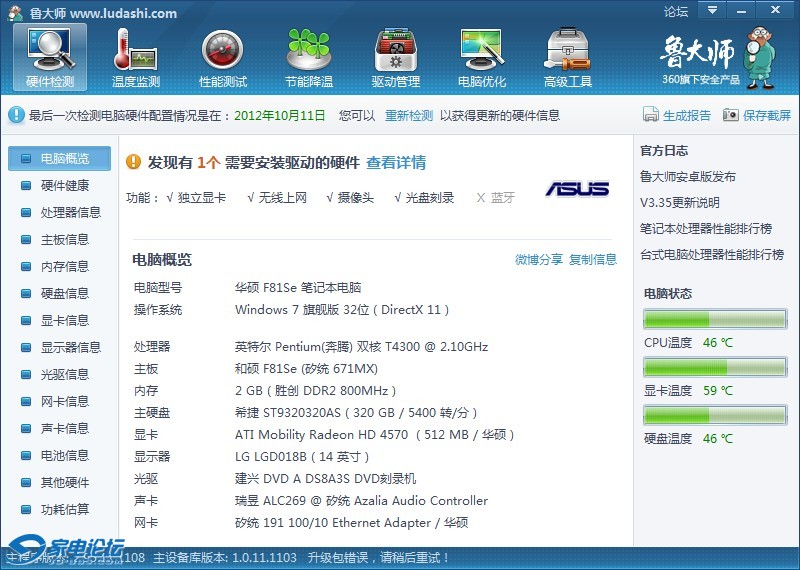The width and height of the screenshot is (800, 570).
Task: Open the 电脑优化 PC optimization section
Action: pyautogui.click(x=482, y=57)
